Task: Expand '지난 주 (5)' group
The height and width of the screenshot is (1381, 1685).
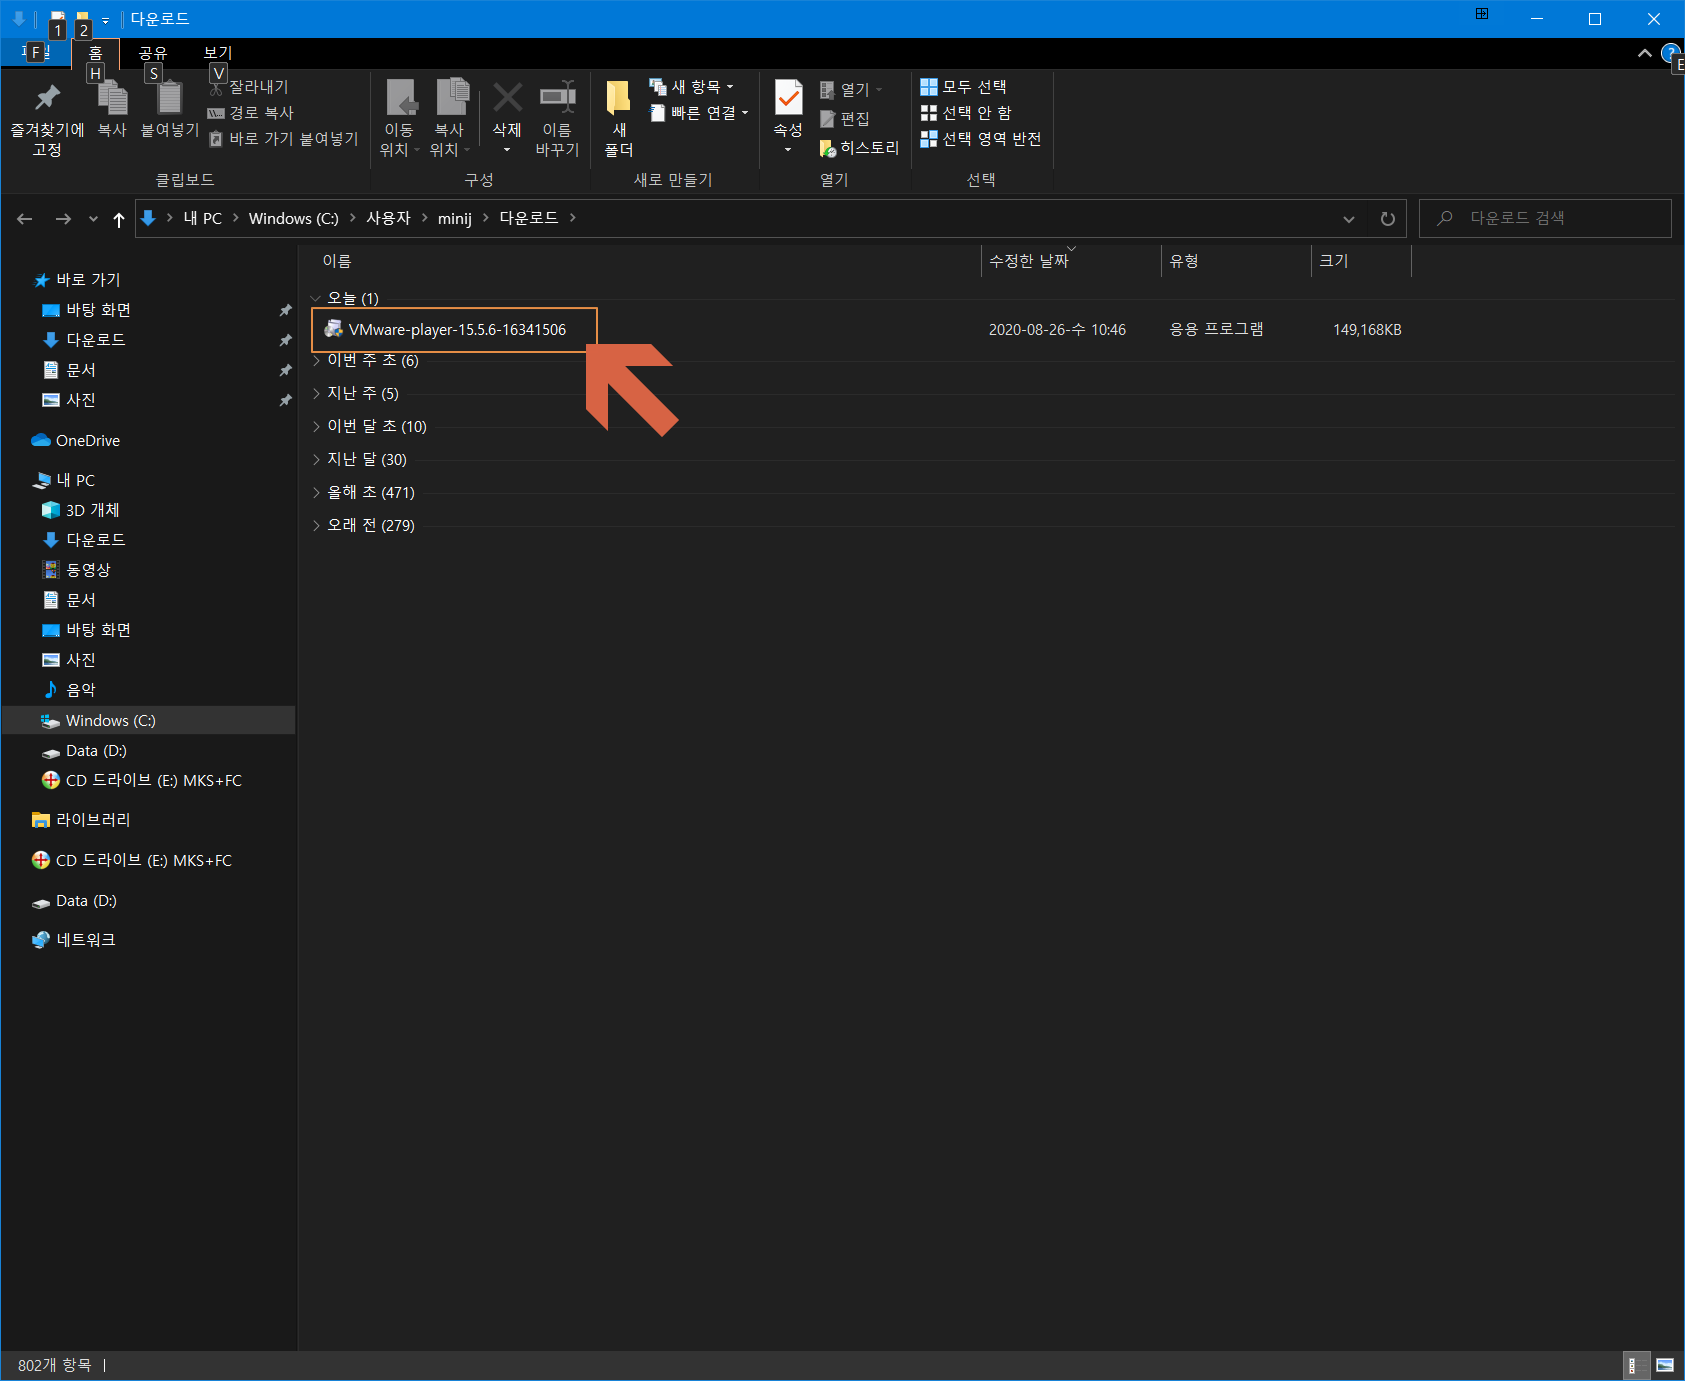Action: 316,393
